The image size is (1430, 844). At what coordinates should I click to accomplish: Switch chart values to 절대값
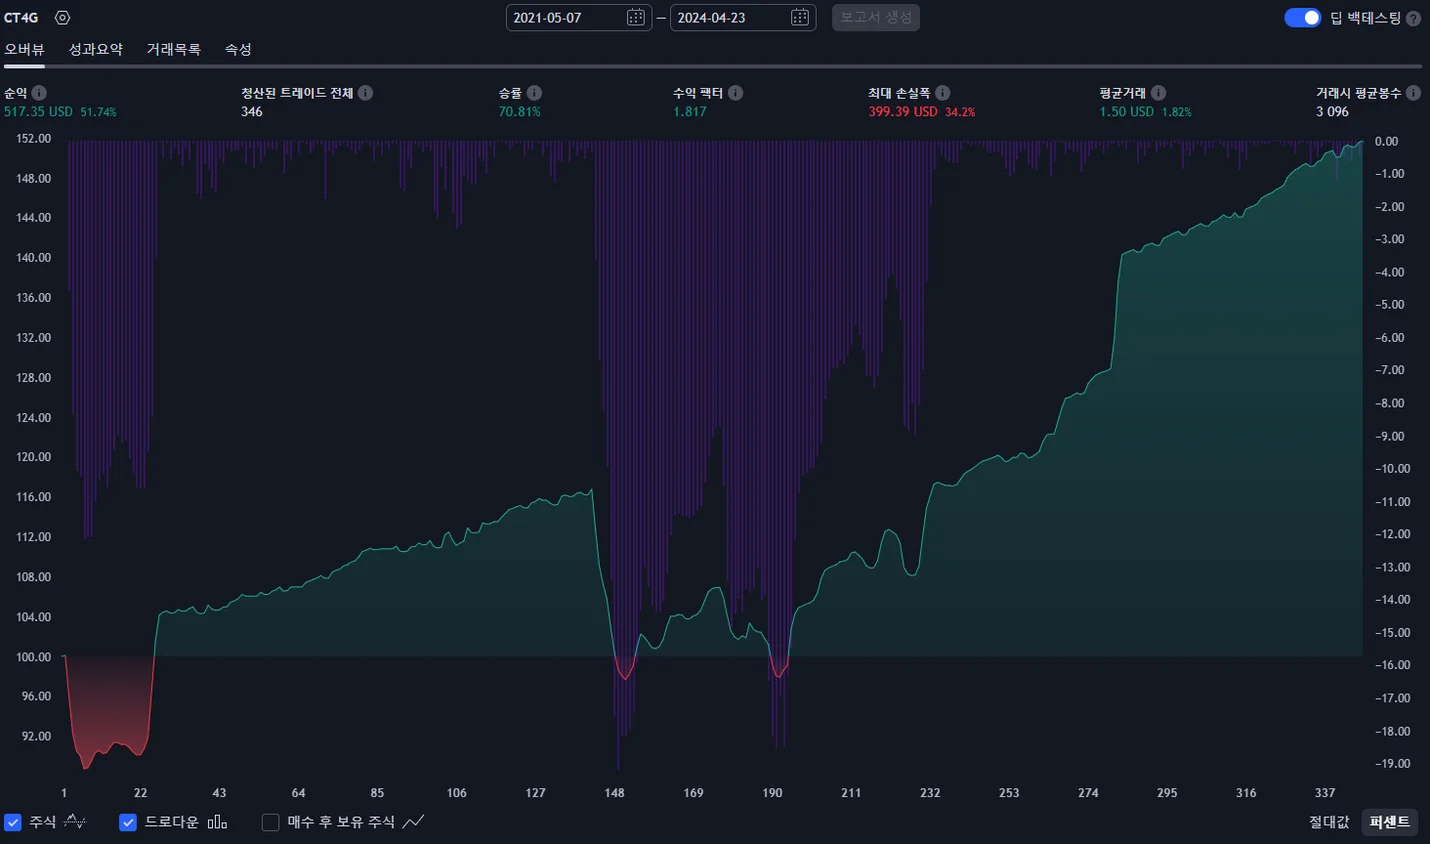1329,822
